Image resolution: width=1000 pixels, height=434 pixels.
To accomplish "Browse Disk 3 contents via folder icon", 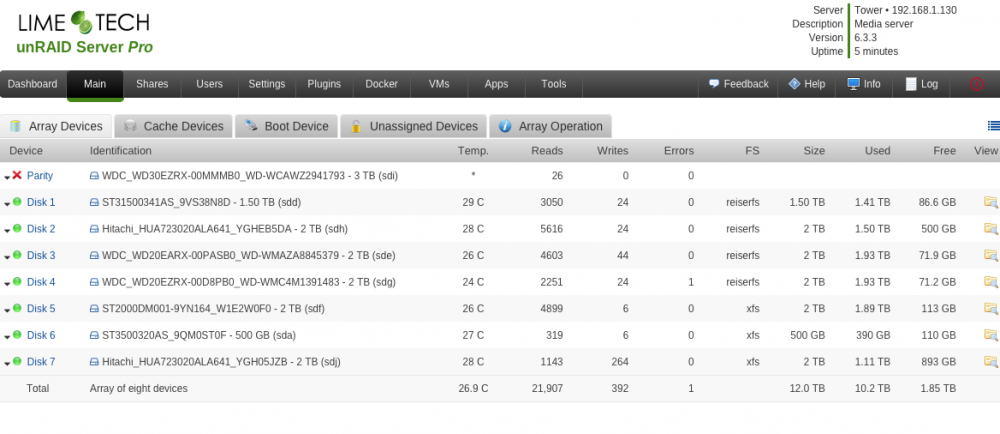I will pos(990,256).
